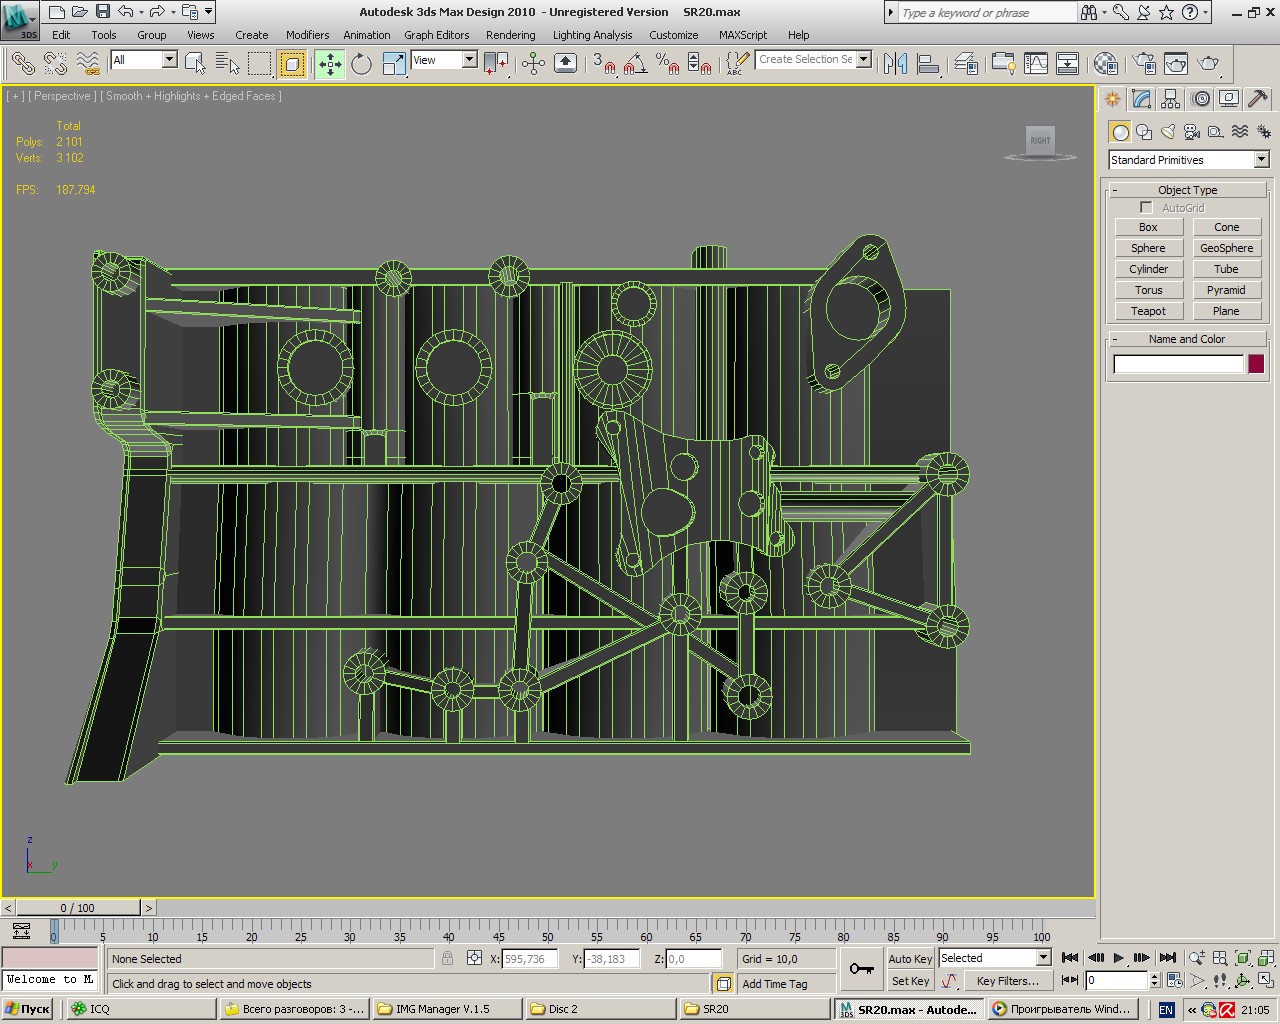Open the Modifiers menu

point(307,35)
